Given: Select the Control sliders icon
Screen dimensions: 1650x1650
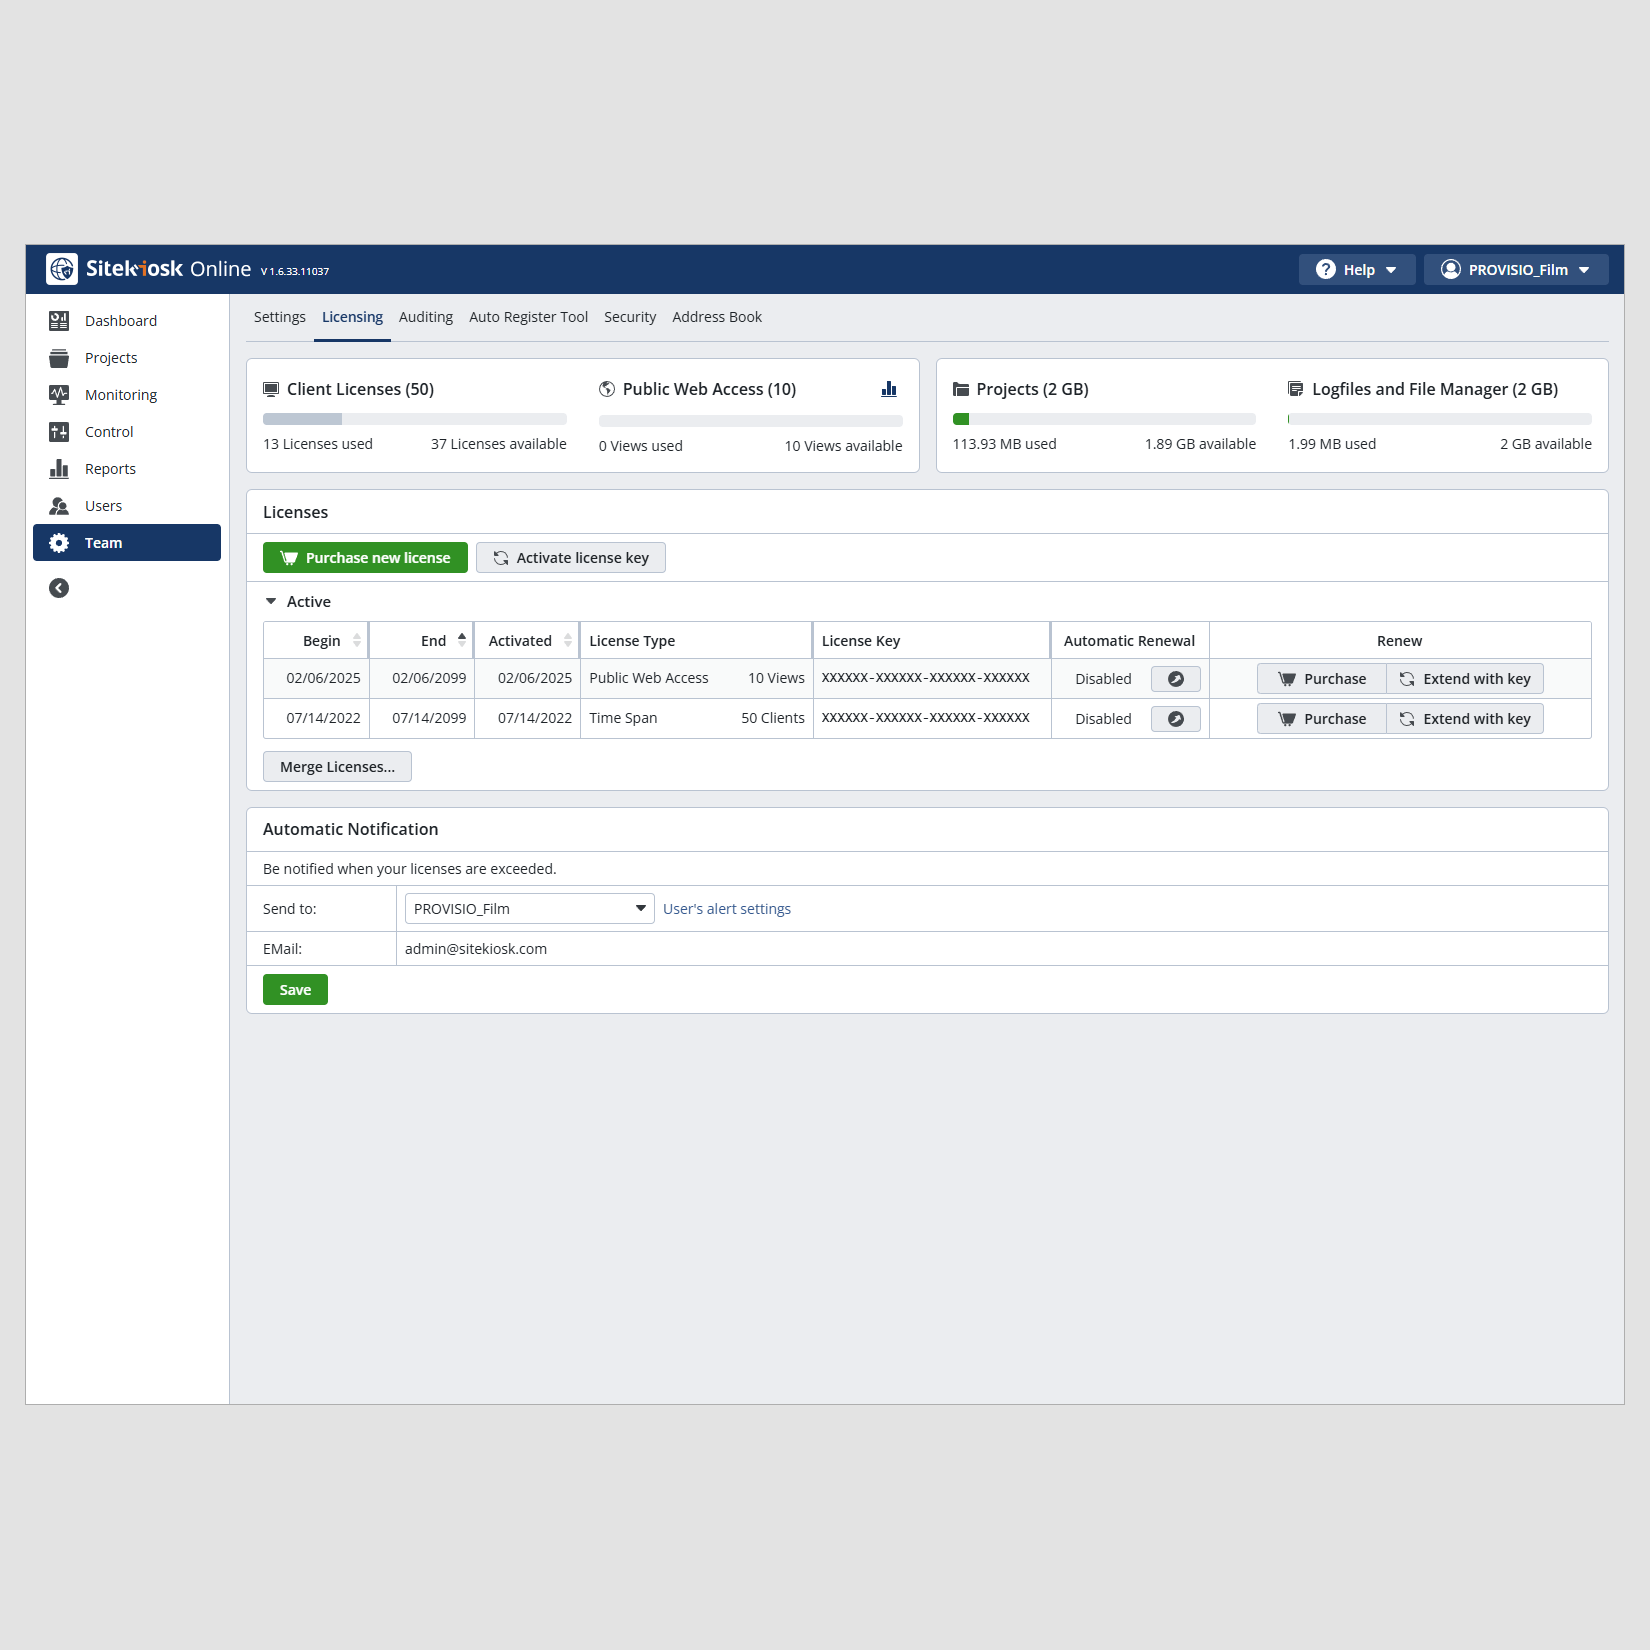Looking at the screenshot, I should [59, 432].
